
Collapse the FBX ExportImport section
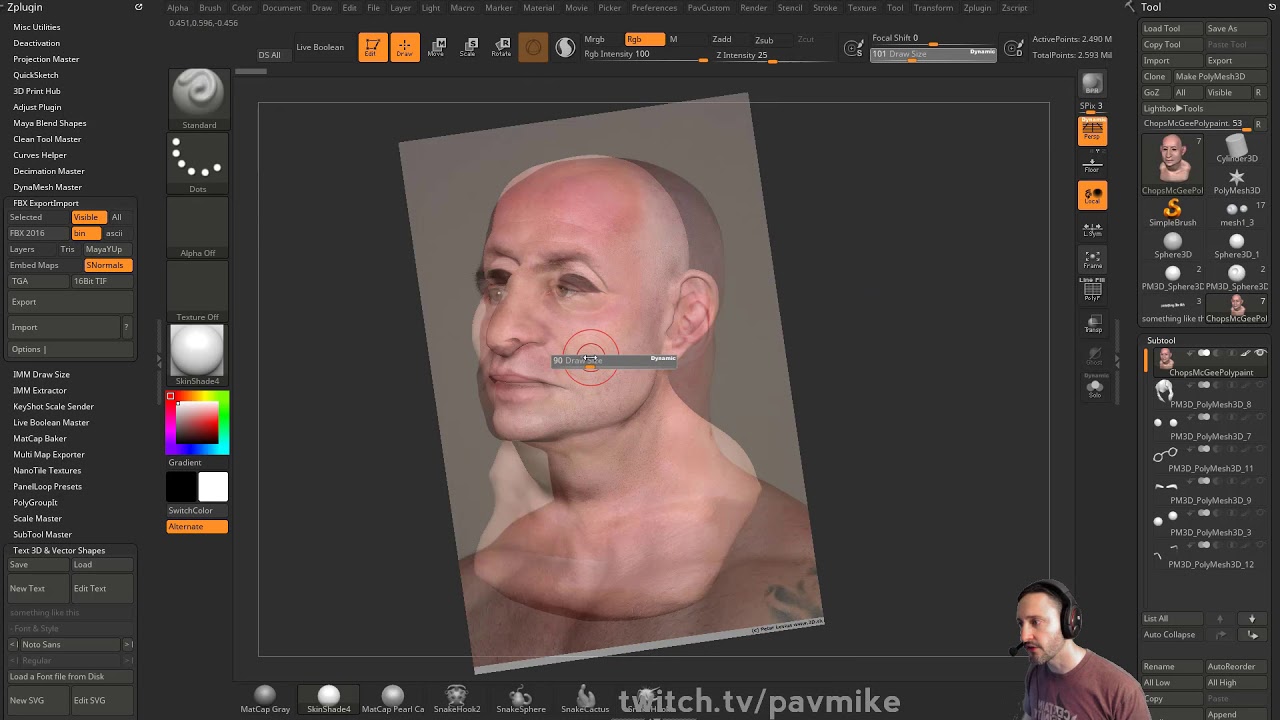(x=46, y=203)
